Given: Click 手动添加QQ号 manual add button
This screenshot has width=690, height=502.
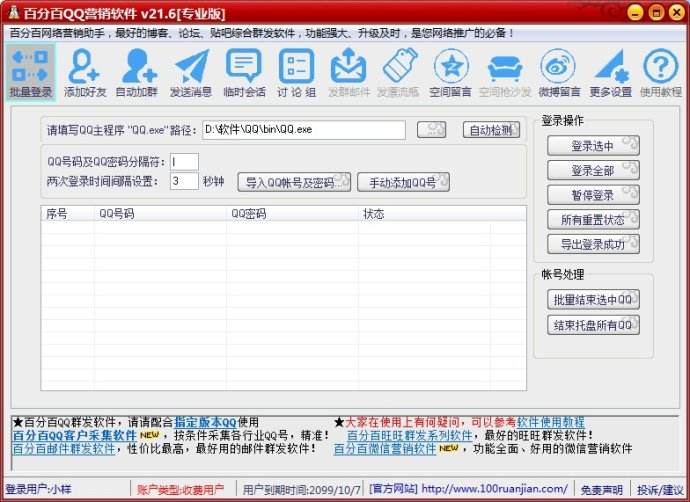Looking at the screenshot, I should tap(404, 182).
